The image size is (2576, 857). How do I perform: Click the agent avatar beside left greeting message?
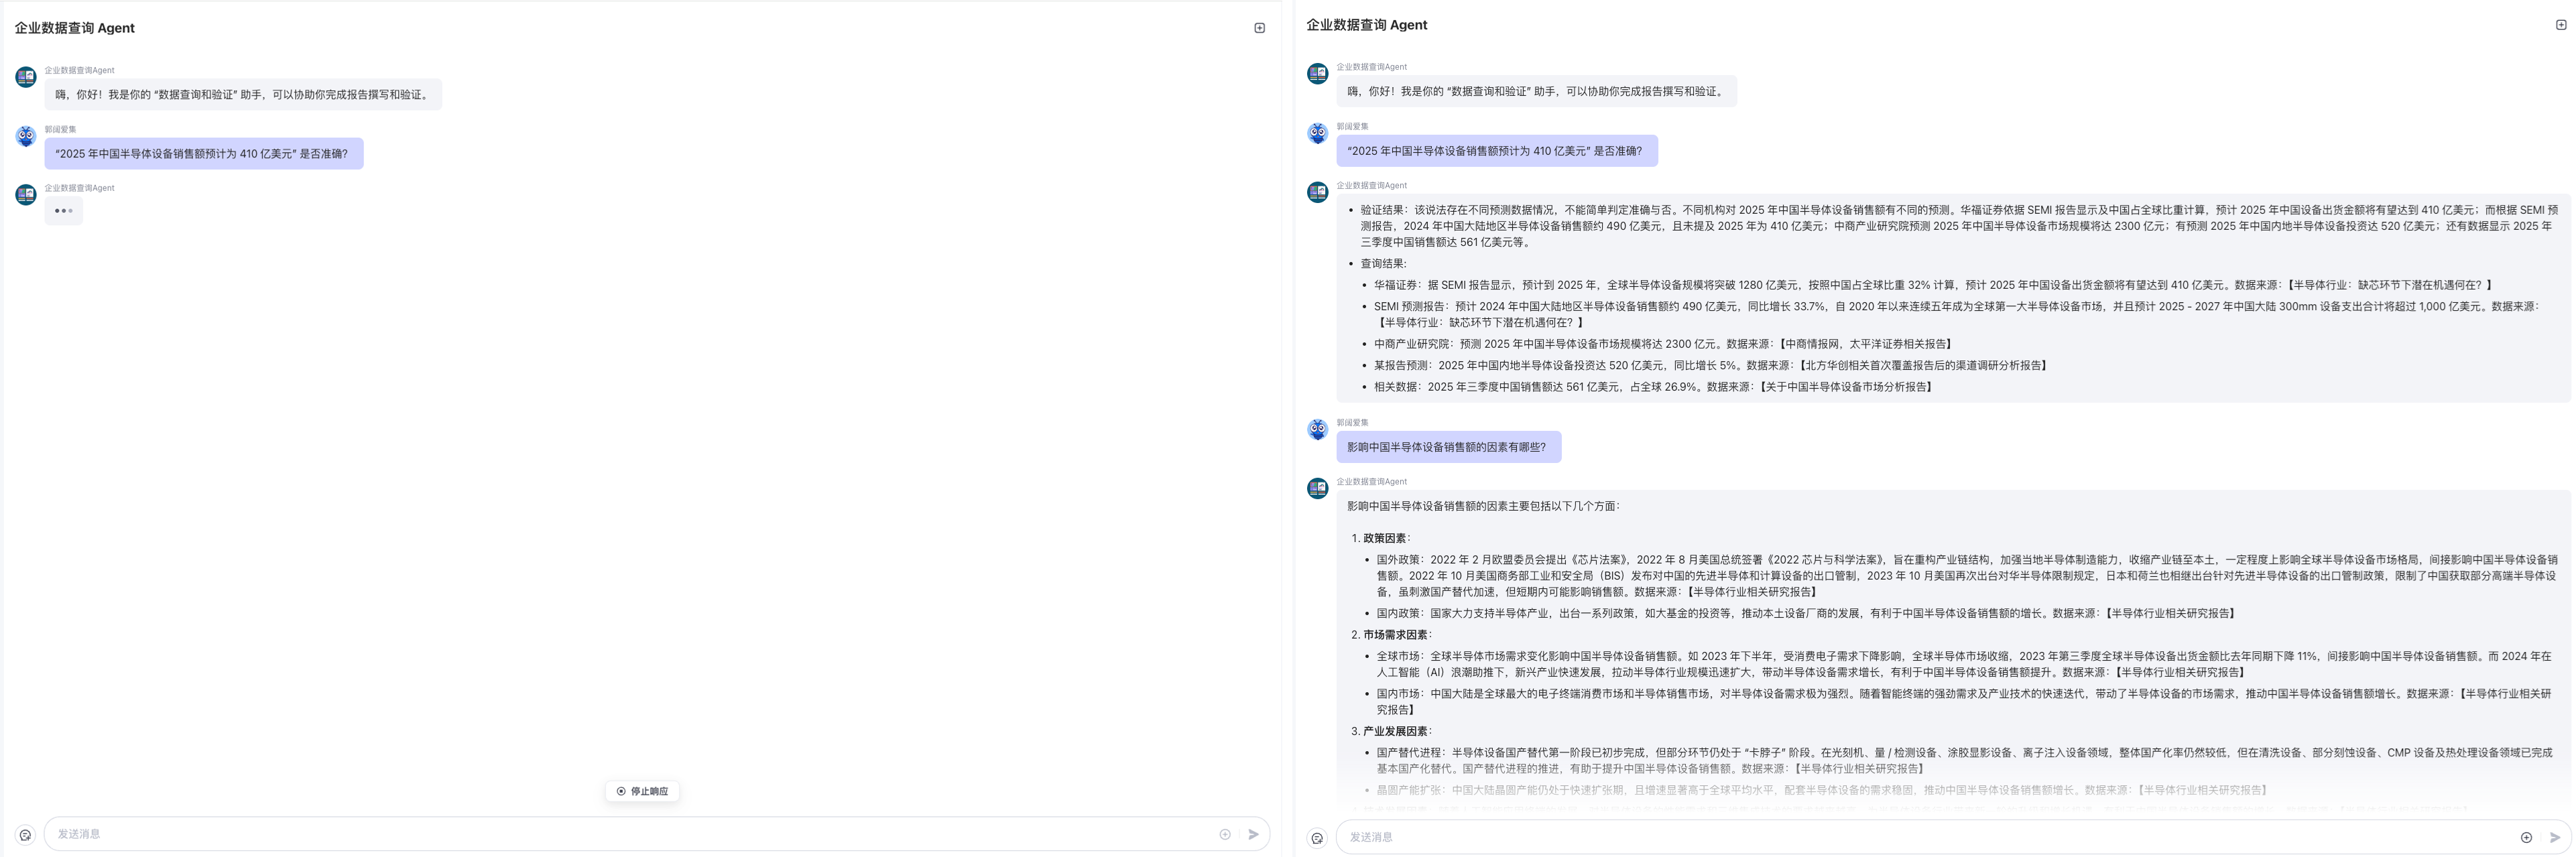[26, 77]
